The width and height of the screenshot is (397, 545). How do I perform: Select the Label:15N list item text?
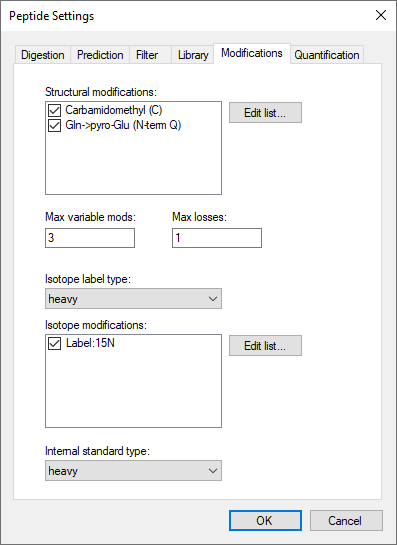[x=90, y=343]
